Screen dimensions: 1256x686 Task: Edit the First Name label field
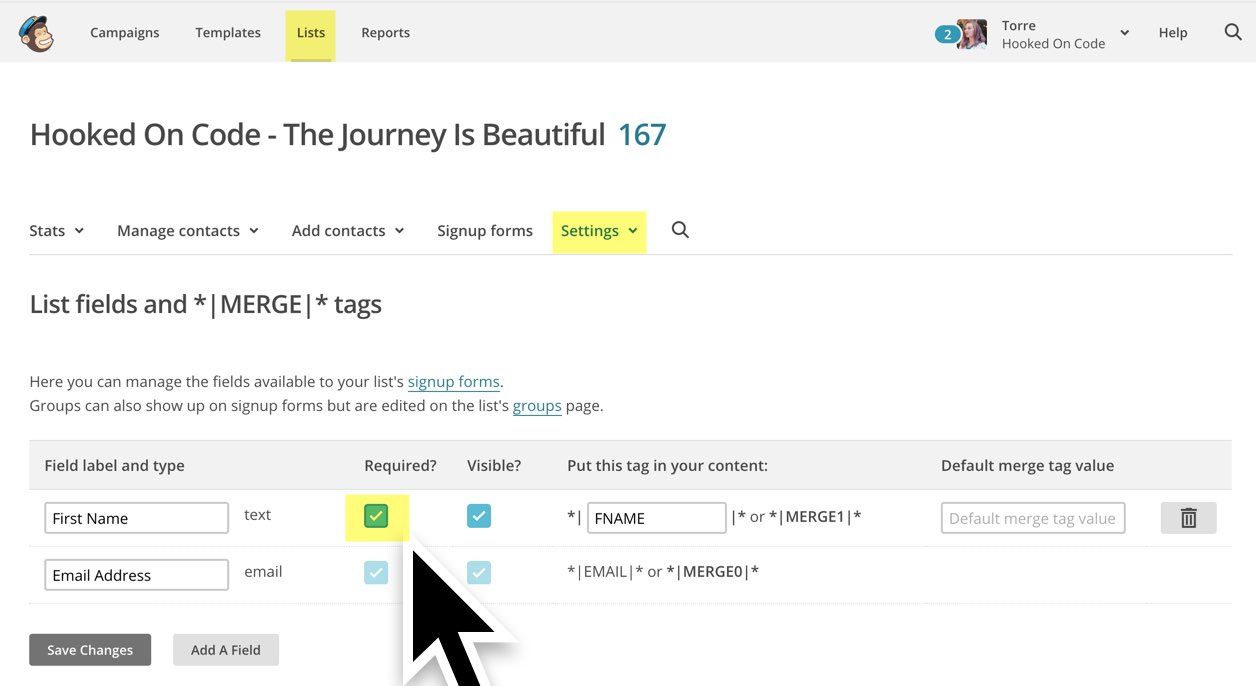pos(137,518)
